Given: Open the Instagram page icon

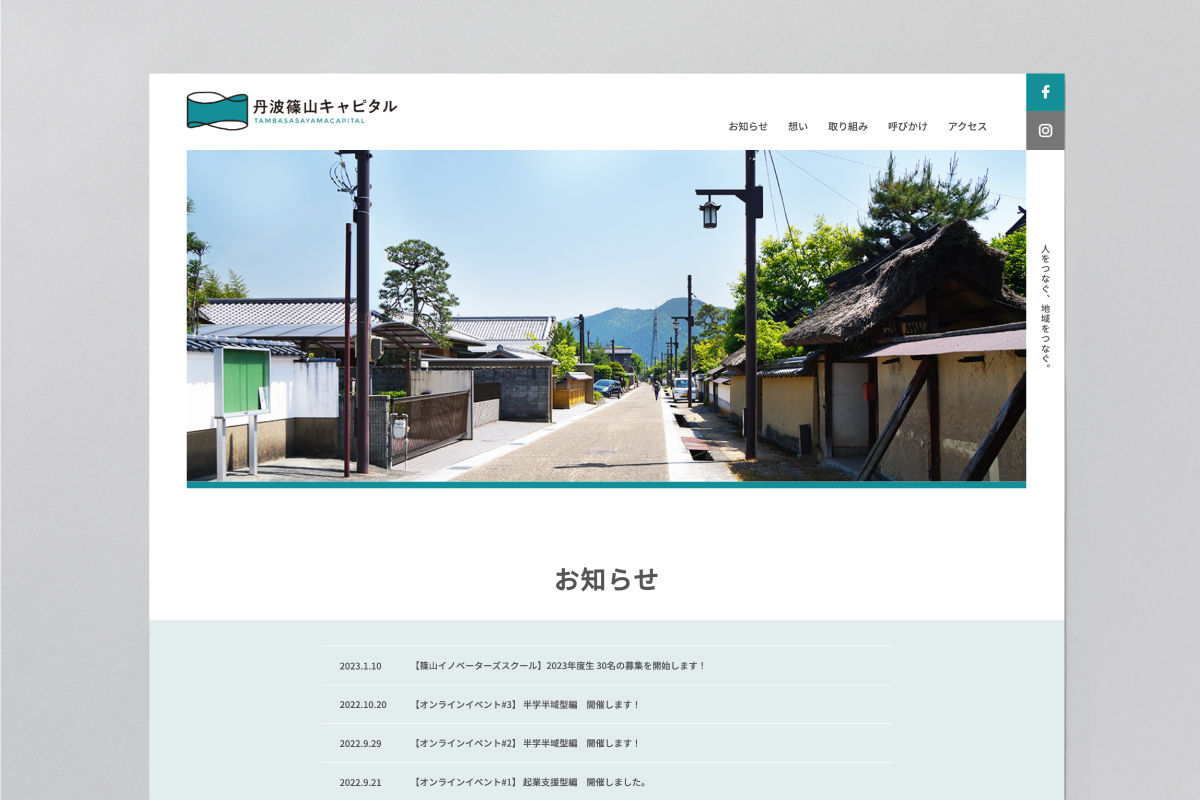Looking at the screenshot, I should tap(1045, 131).
